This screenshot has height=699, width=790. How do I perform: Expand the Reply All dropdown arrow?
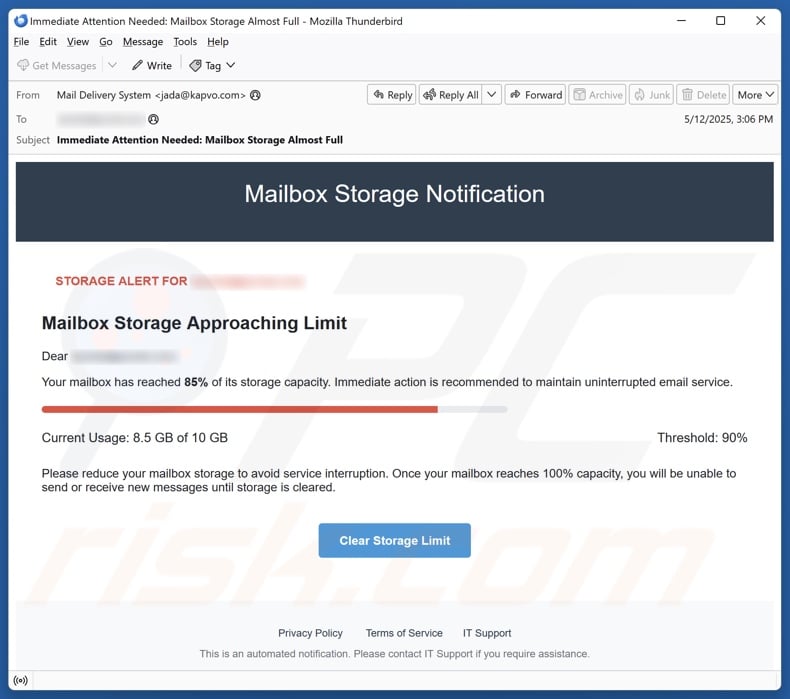(x=492, y=95)
